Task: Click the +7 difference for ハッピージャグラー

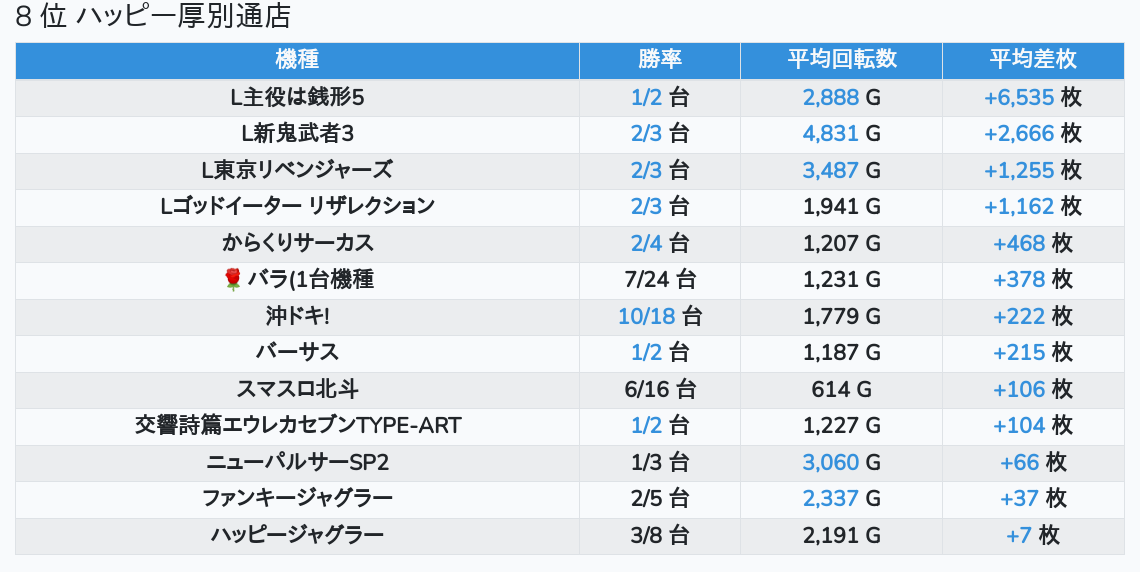Action: 1018,535
